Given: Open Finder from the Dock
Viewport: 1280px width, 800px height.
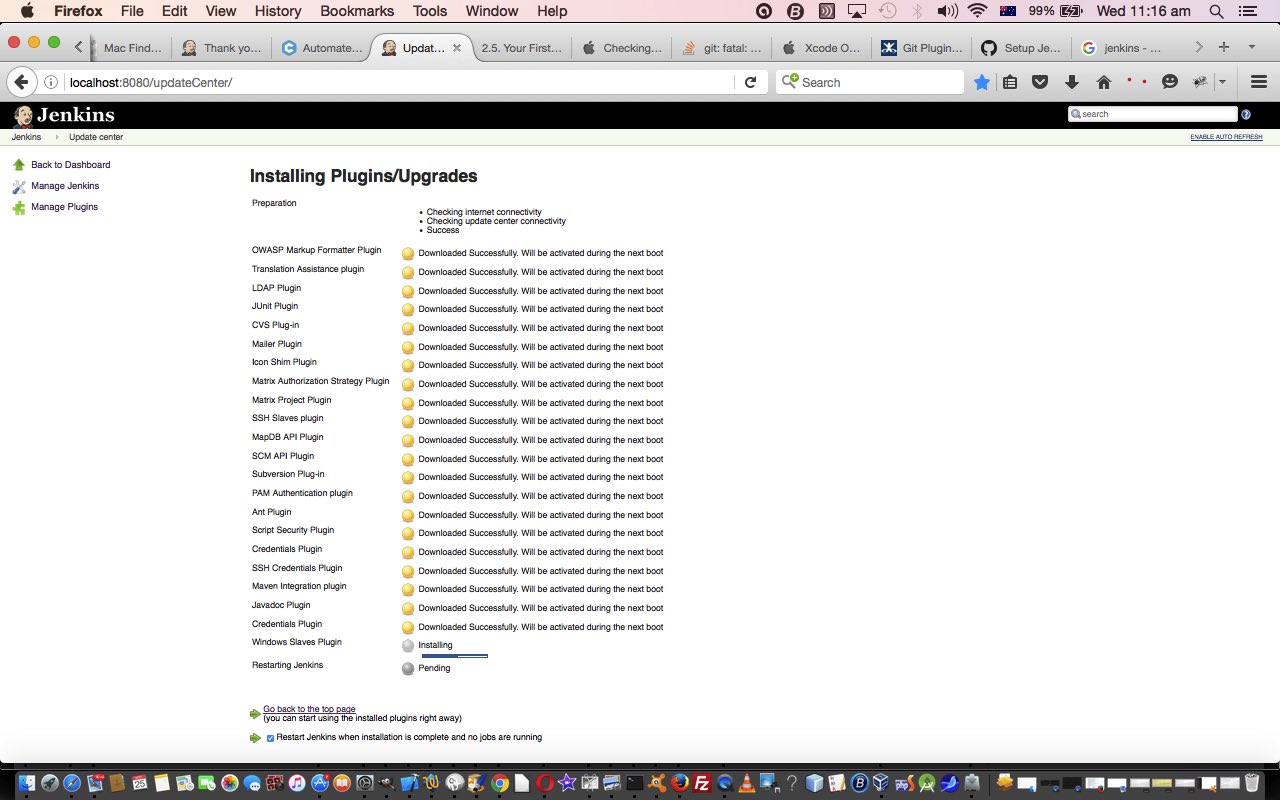Looking at the screenshot, I should point(27,783).
